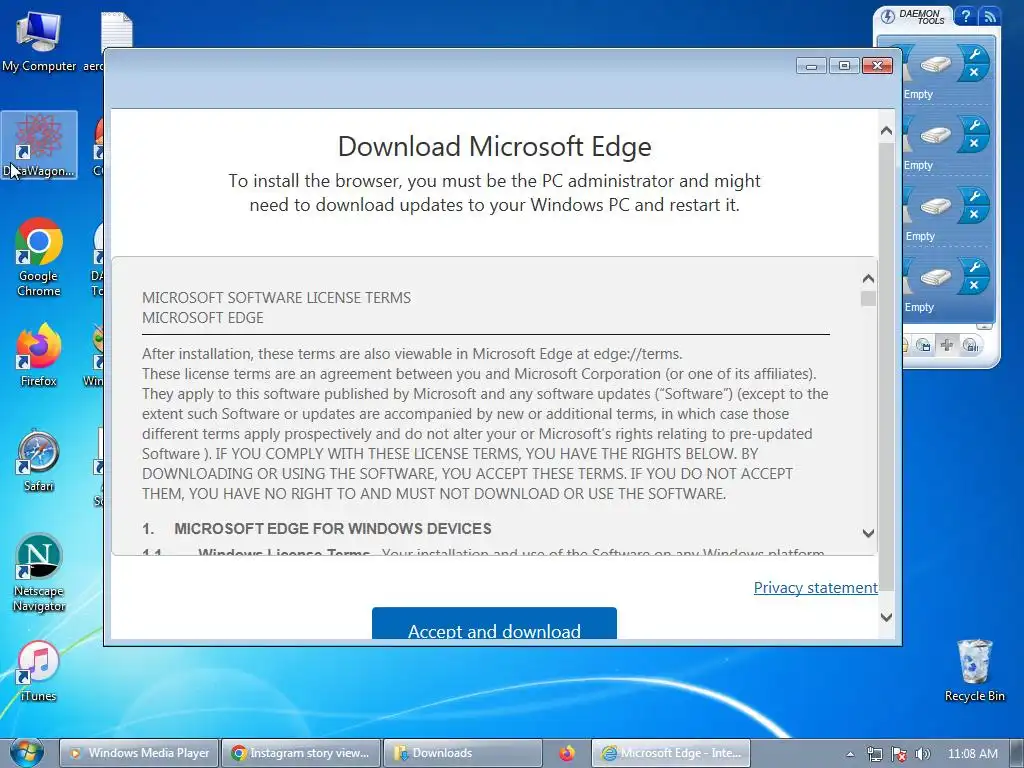Click the Show desktop strip
The width and height of the screenshot is (1024, 768).
(1017, 753)
